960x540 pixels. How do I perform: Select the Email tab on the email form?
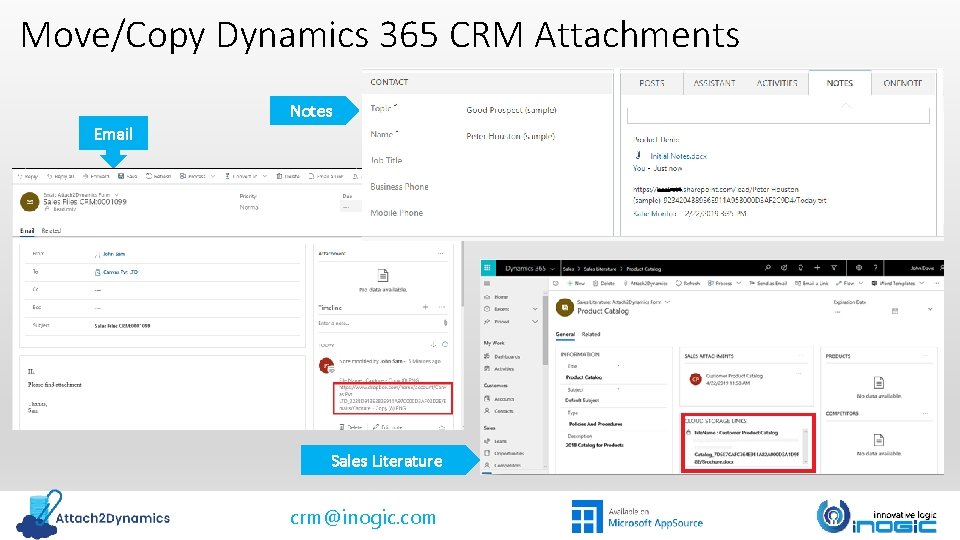coord(27,231)
